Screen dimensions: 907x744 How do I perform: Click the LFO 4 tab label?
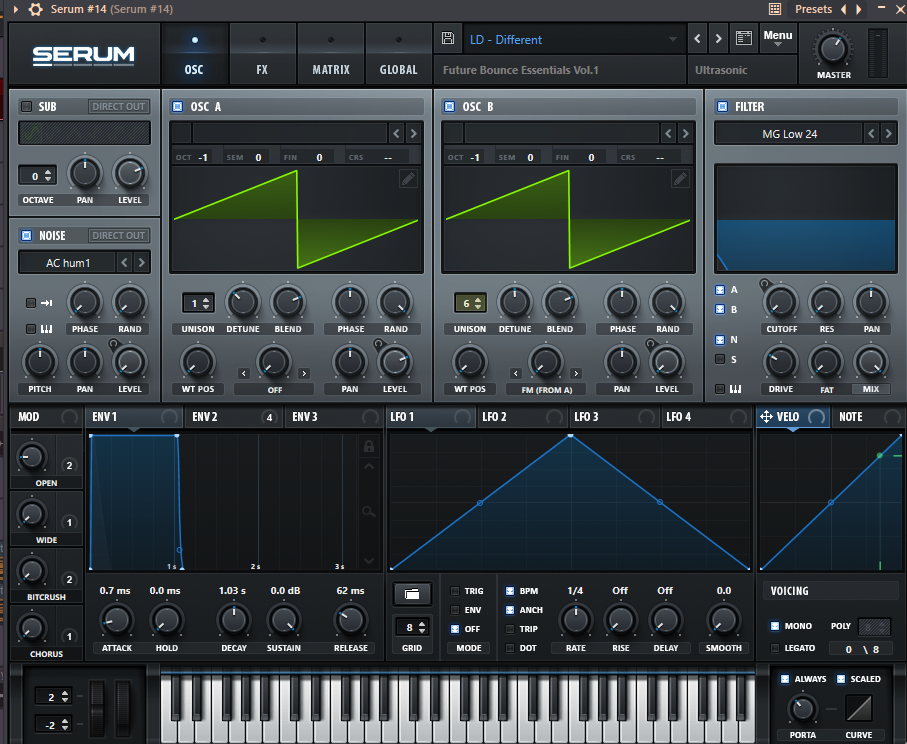click(679, 417)
